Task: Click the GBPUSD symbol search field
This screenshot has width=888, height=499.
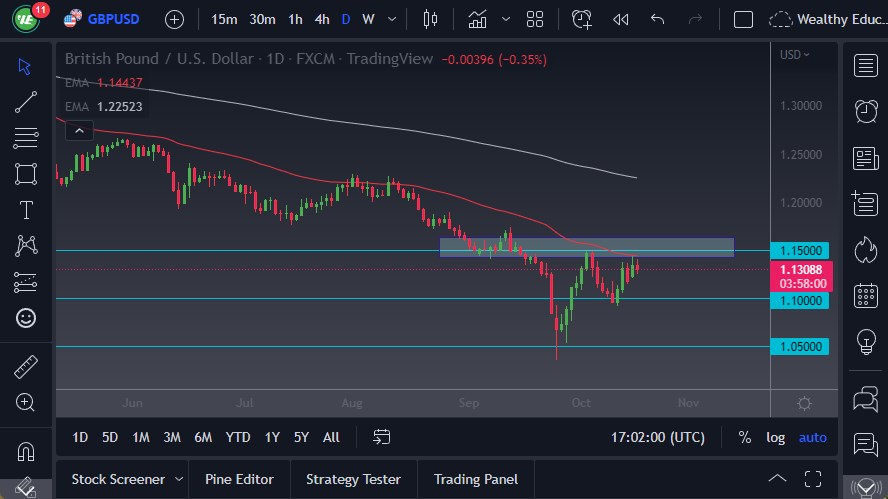Action: click(x=113, y=19)
